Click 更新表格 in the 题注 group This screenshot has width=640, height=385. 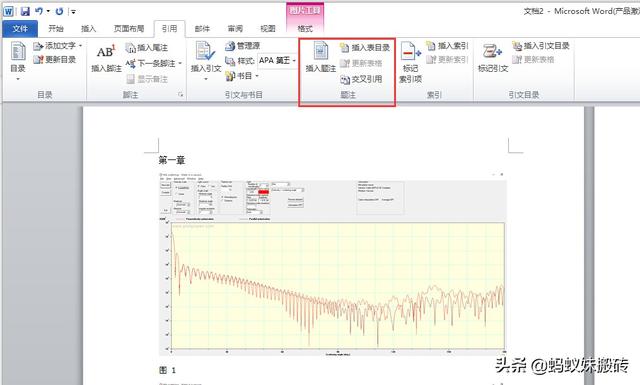pyautogui.click(x=361, y=63)
